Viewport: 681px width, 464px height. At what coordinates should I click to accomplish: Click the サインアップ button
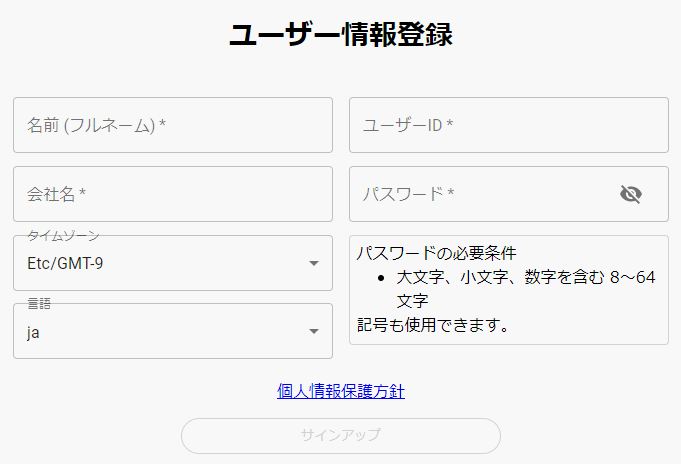341,436
